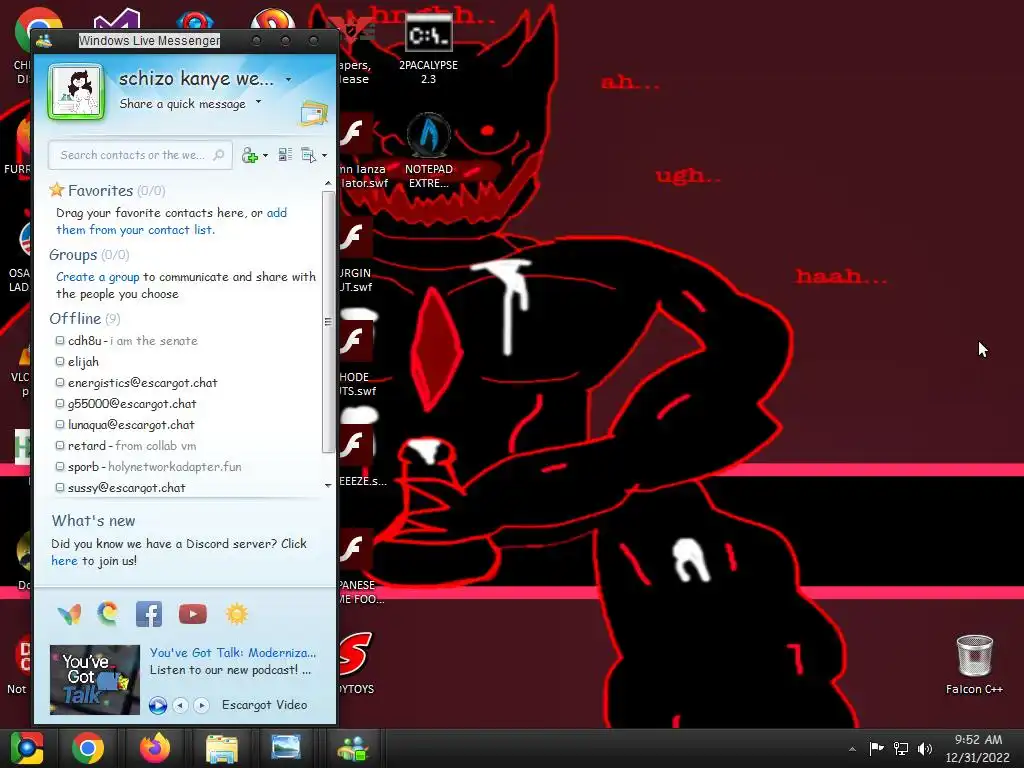Click the Escargot snail icon in bottom bar

click(x=108, y=613)
